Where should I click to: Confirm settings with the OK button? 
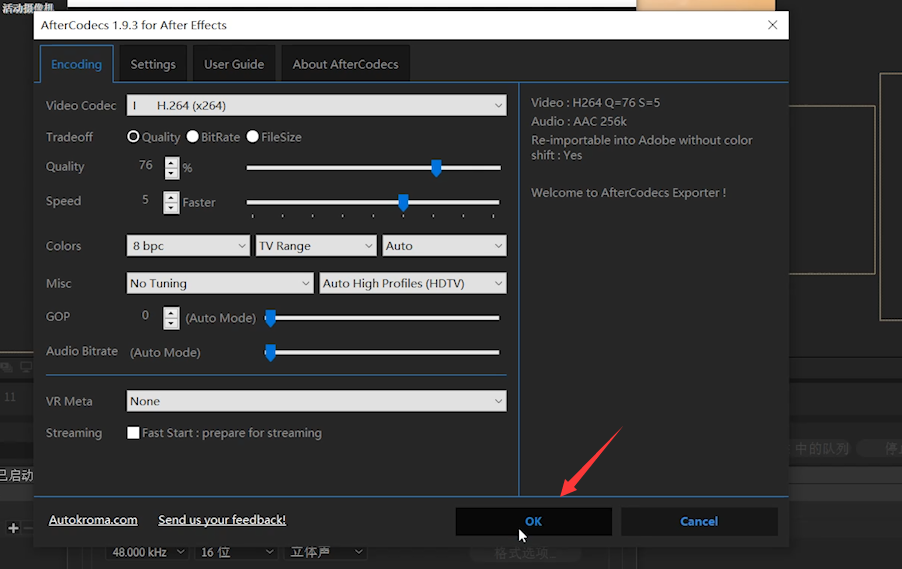click(x=533, y=521)
